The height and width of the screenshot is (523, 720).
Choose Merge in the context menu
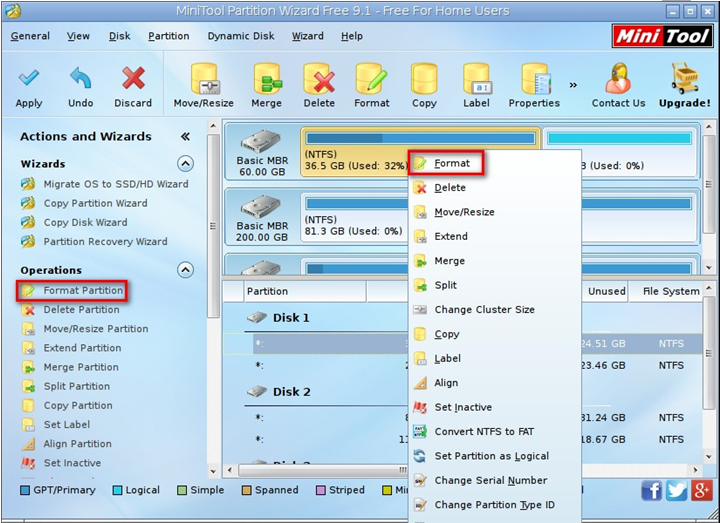pyautogui.click(x=495, y=261)
